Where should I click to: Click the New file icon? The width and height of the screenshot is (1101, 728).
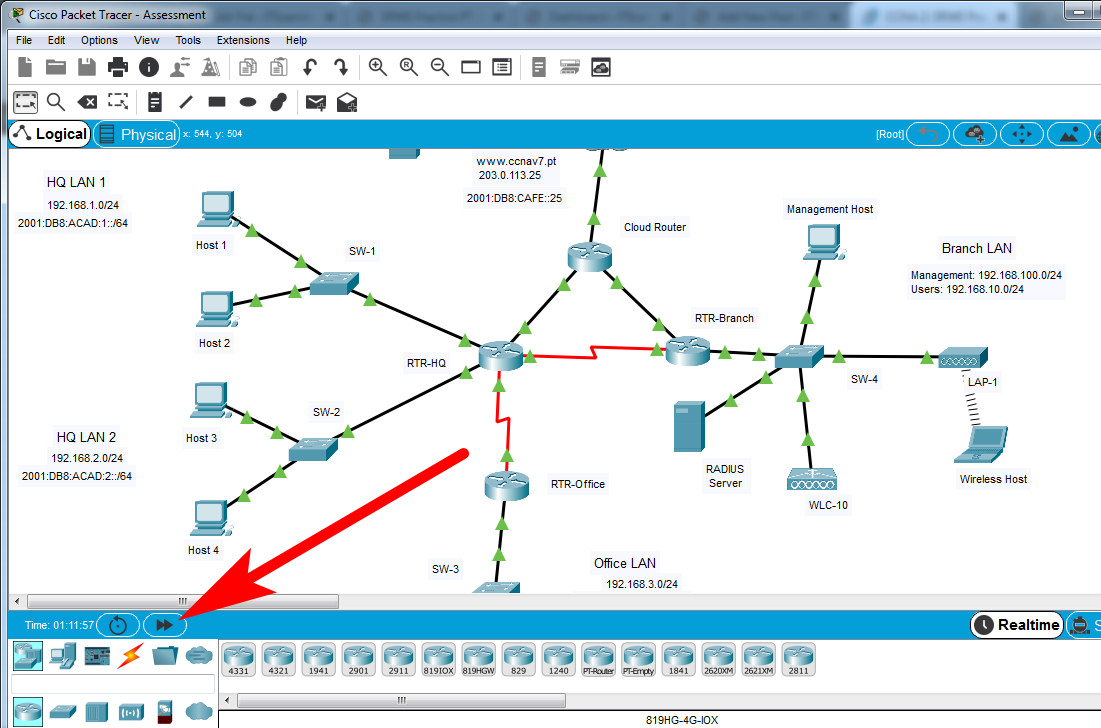tap(25, 67)
